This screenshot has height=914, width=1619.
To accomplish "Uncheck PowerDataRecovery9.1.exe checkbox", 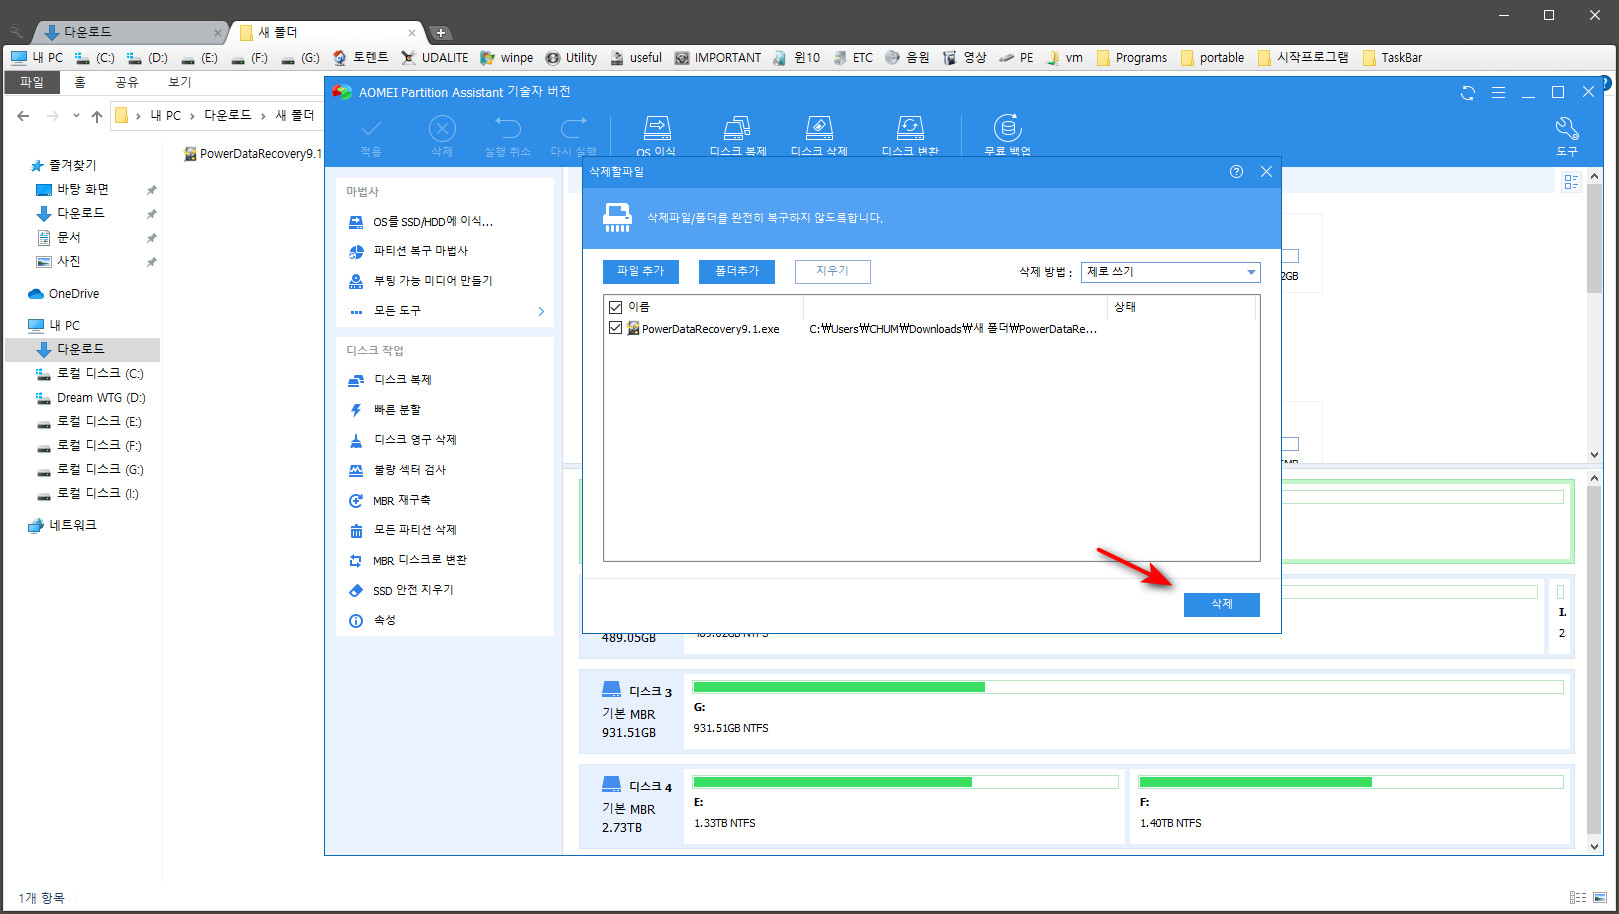I will [x=616, y=328].
